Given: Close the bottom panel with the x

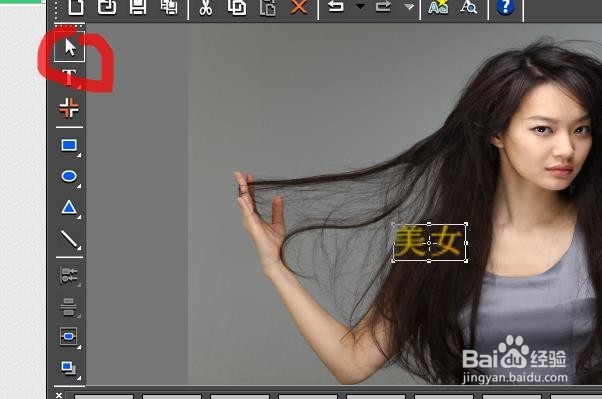Looking at the screenshot, I should click(x=59, y=395).
